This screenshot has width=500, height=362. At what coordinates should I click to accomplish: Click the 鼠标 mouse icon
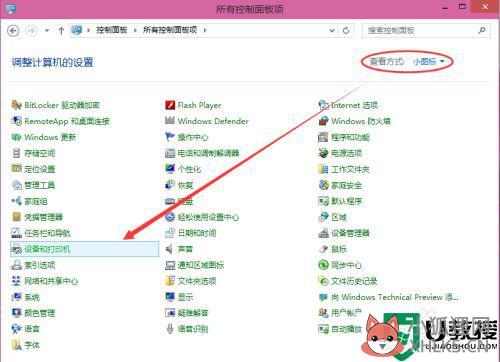[323, 249]
